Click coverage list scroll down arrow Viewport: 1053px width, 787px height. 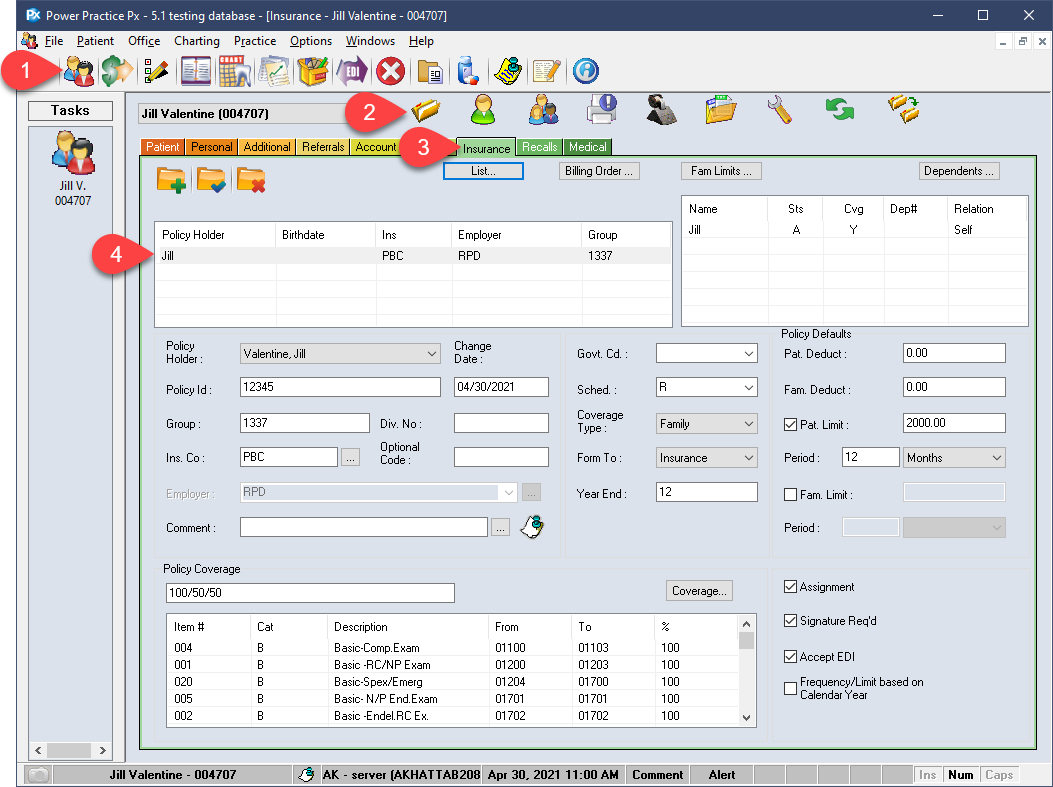pyautogui.click(x=747, y=718)
